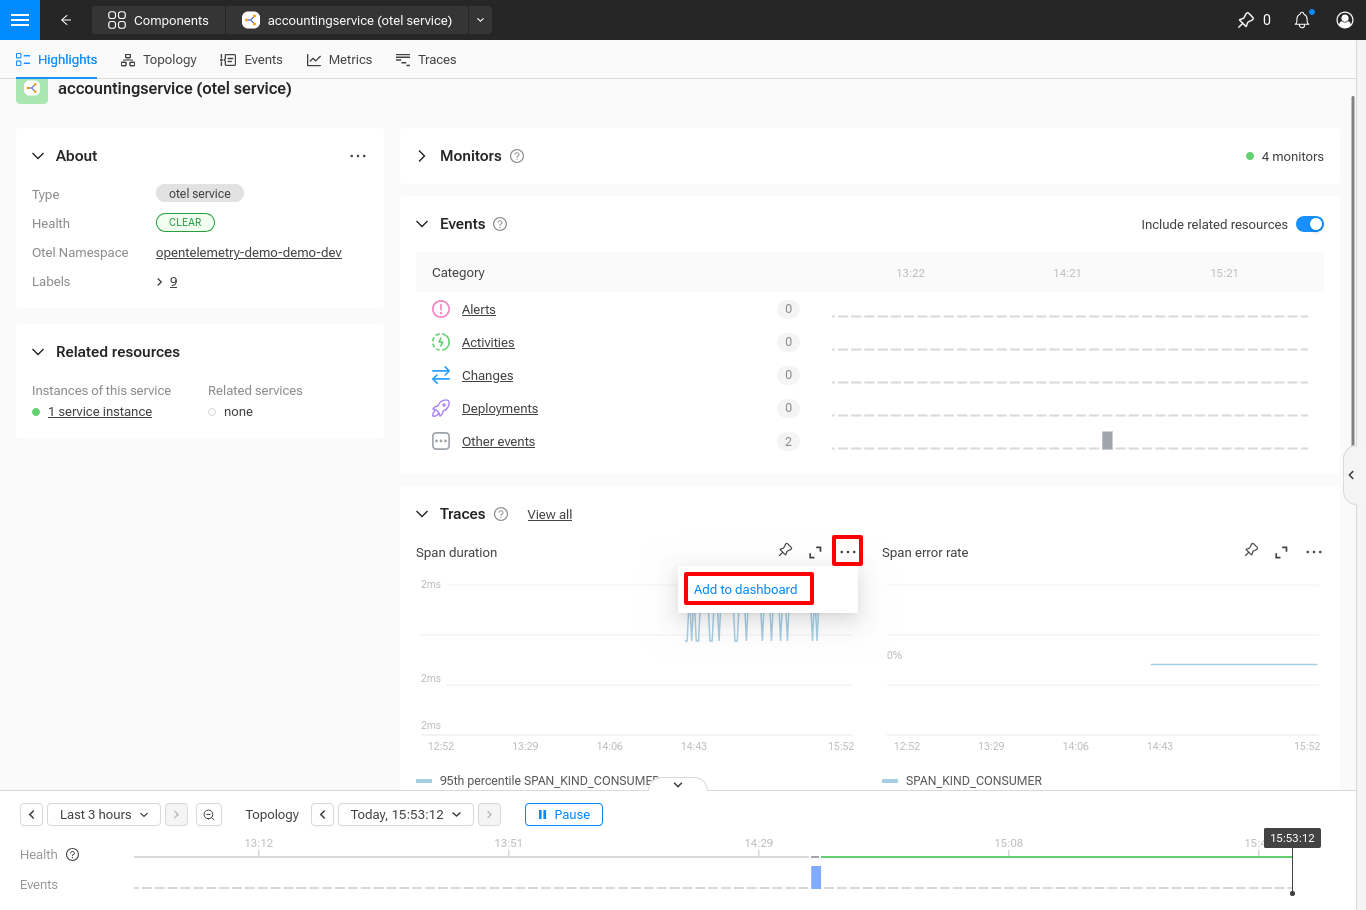This screenshot has height=910, width=1366.
Task: Select Add to dashboard from the menu
Action: [747, 588]
